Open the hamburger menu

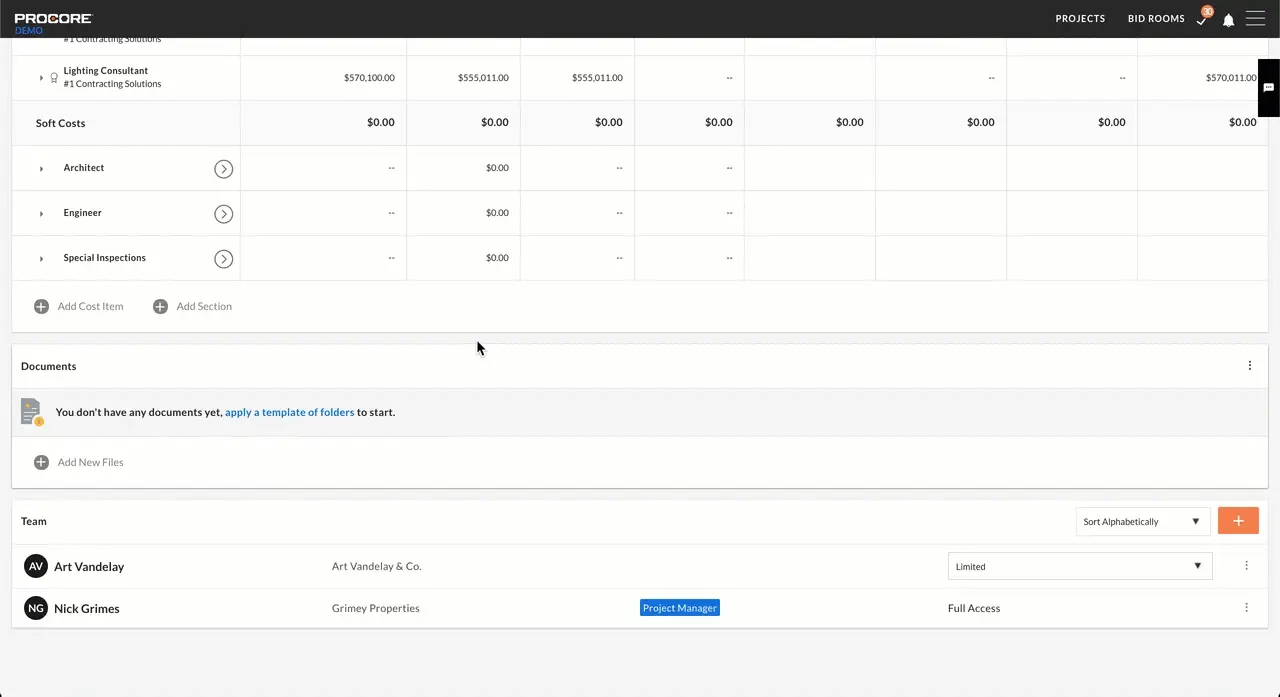click(1255, 19)
